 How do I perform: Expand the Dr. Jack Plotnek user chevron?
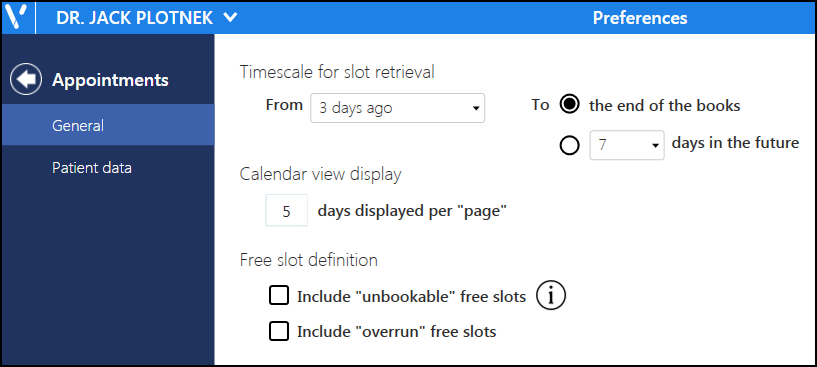click(230, 18)
